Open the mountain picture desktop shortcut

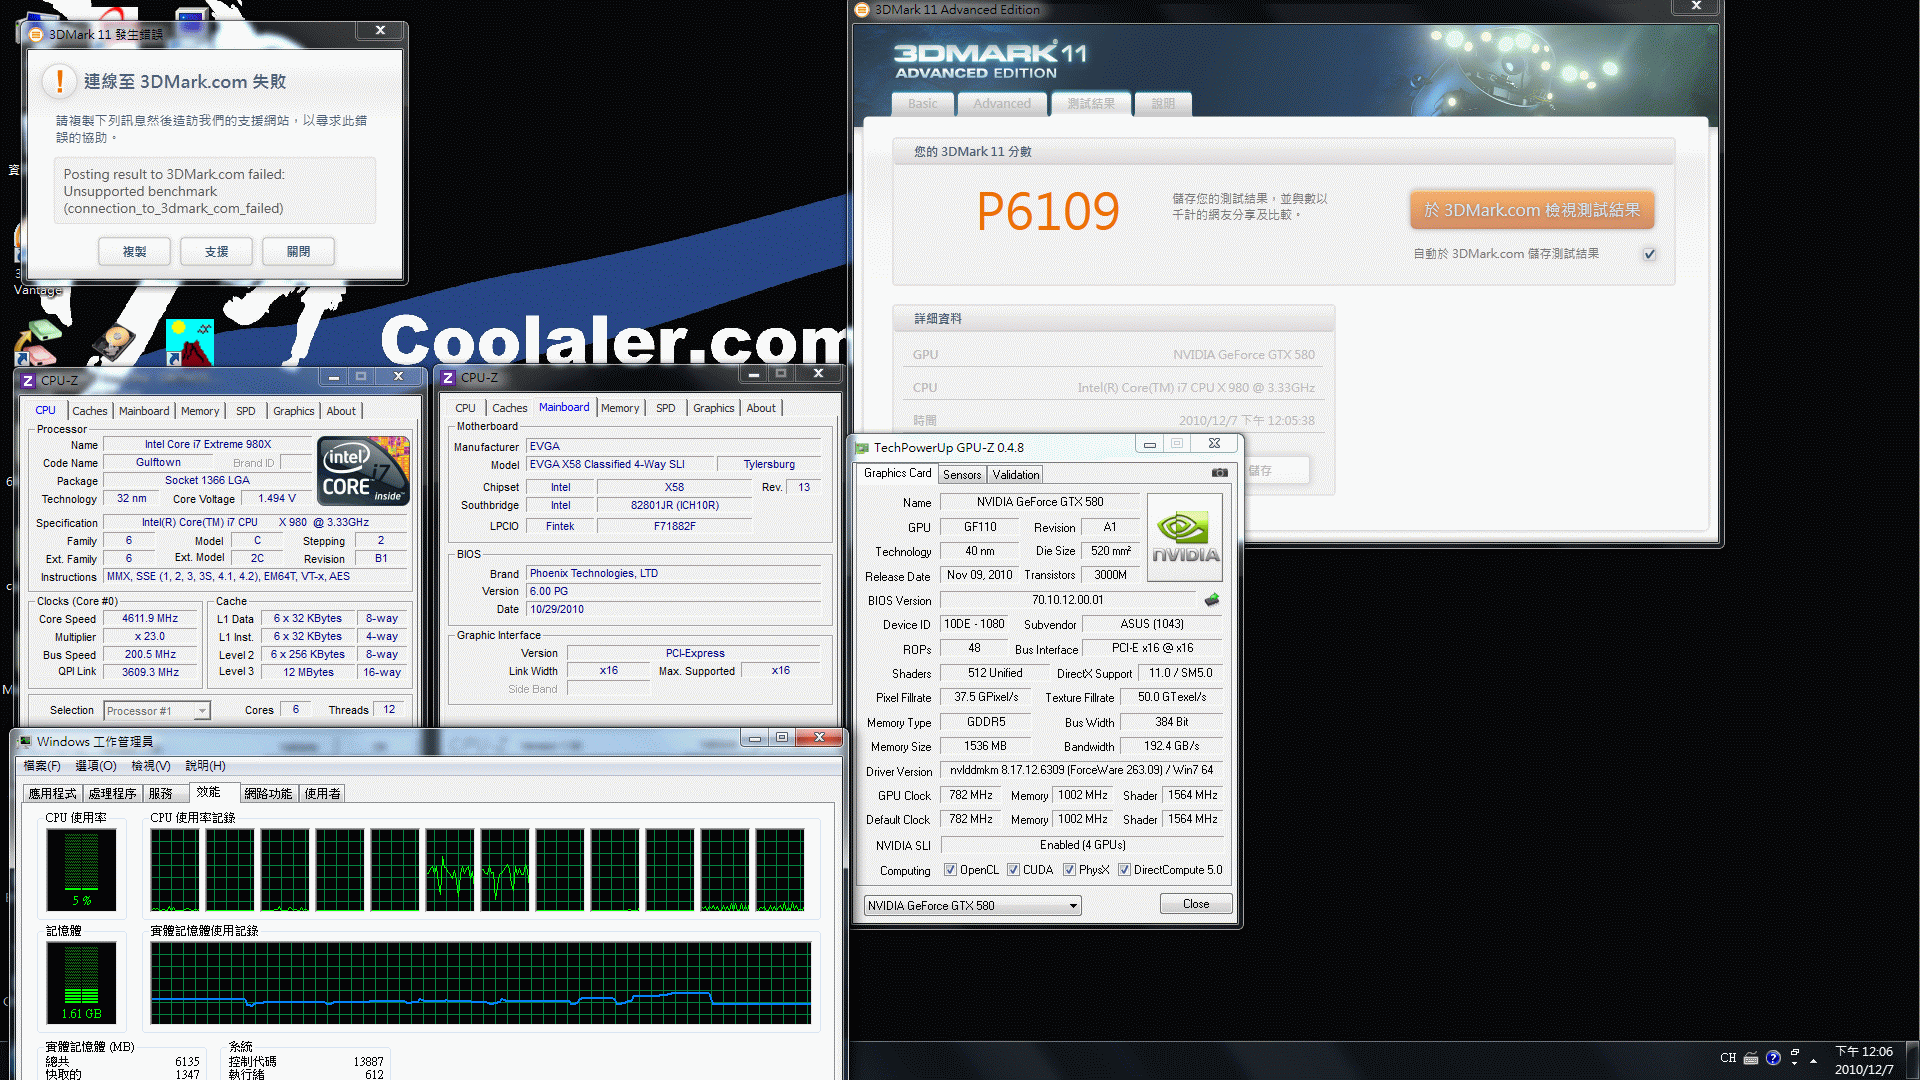(190, 342)
